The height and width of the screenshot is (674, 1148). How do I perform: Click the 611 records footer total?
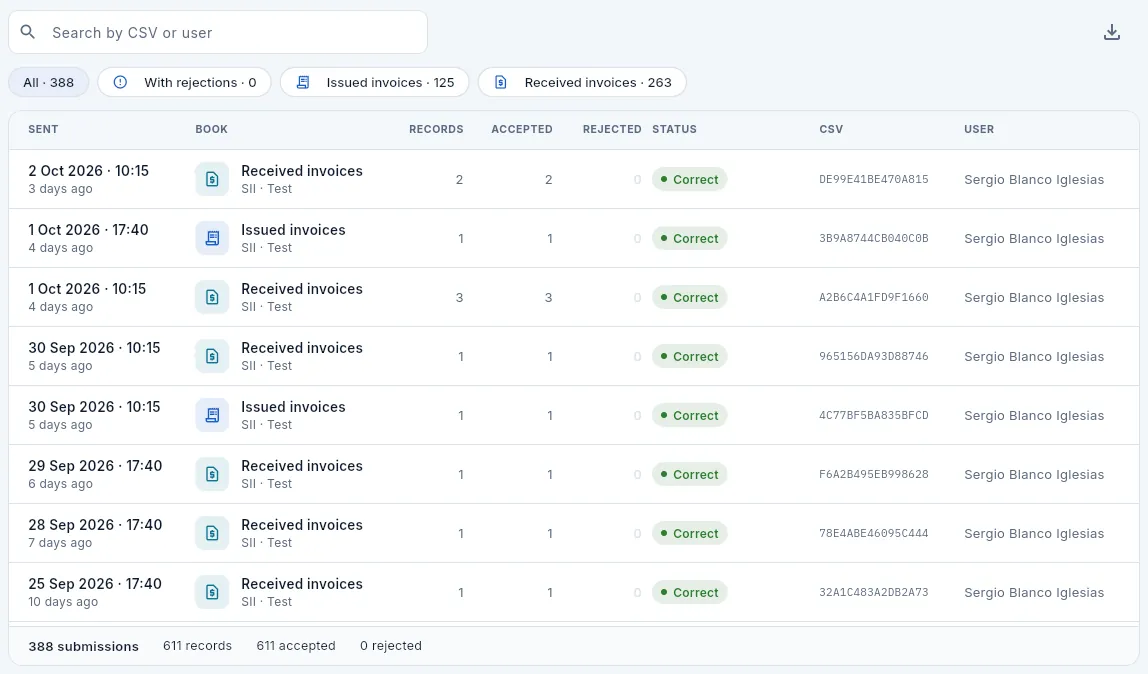click(198, 645)
